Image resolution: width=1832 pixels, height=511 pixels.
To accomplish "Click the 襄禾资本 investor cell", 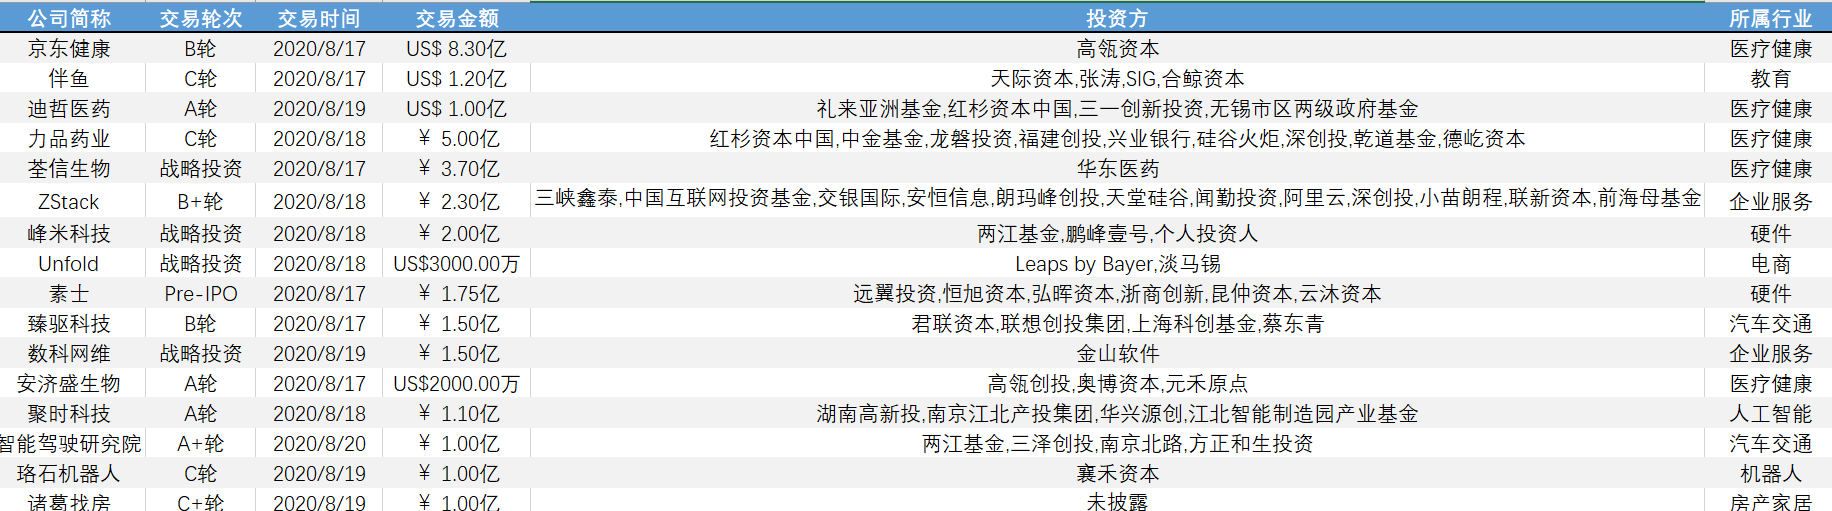I will click(x=1117, y=473).
